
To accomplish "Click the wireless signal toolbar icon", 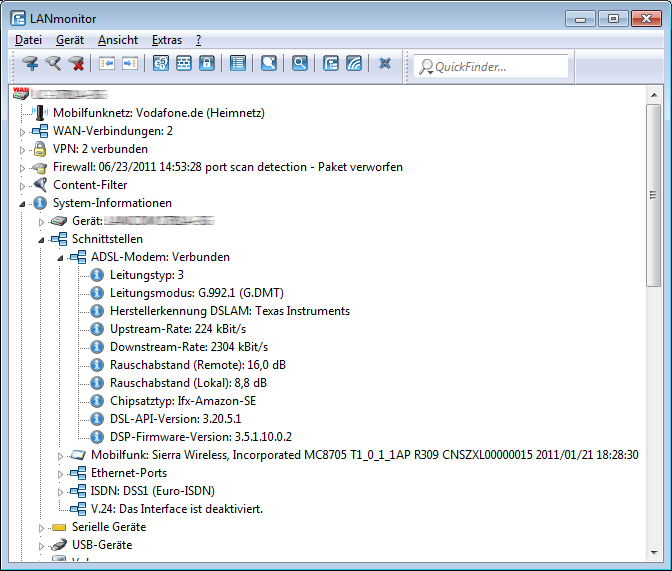I will (x=354, y=64).
